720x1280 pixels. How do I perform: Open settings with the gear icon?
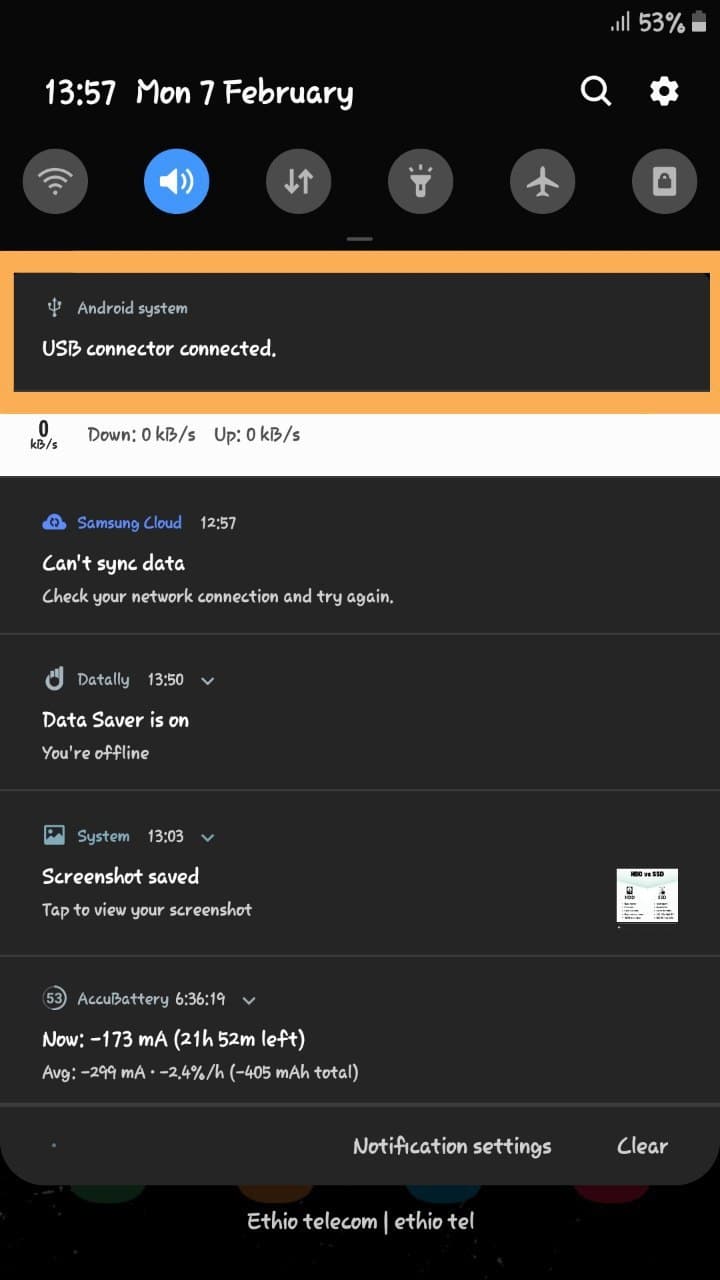(x=664, y=92)
